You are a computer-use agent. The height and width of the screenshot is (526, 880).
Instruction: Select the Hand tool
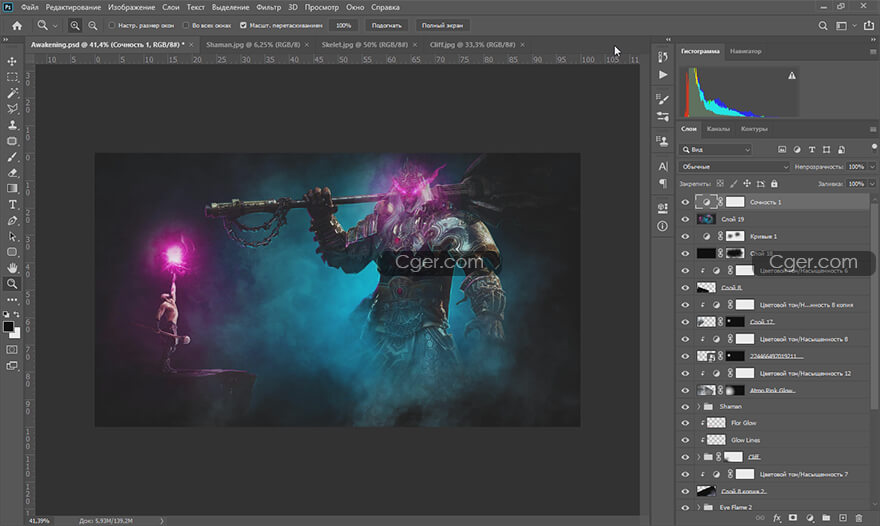click(12, 268)
